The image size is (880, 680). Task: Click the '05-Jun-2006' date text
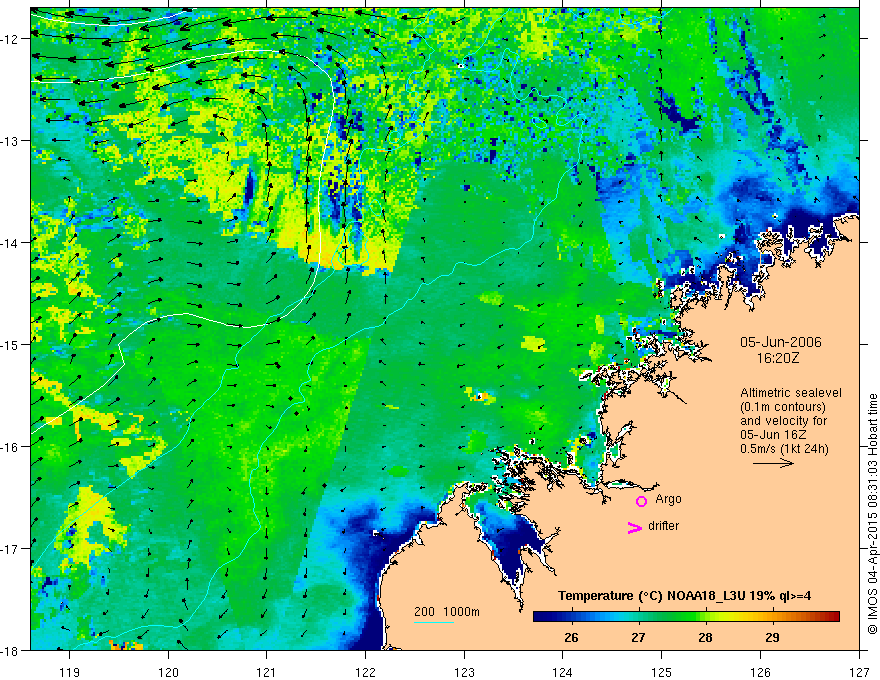point(781,342)
